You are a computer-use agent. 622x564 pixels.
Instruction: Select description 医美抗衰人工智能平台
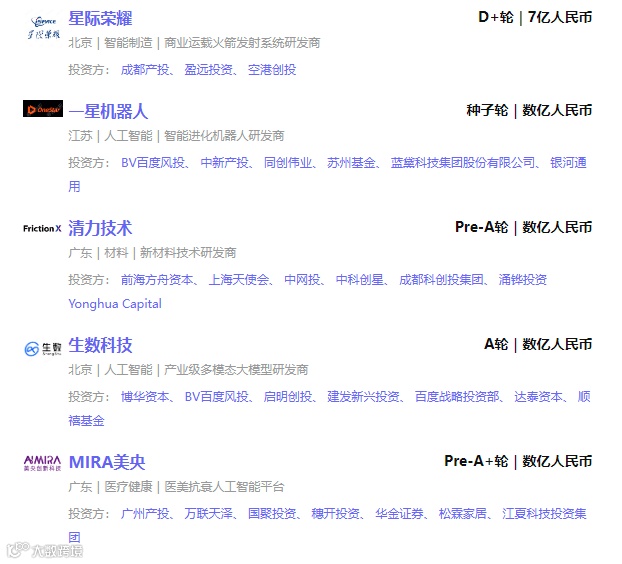click(x=224, y=487)
